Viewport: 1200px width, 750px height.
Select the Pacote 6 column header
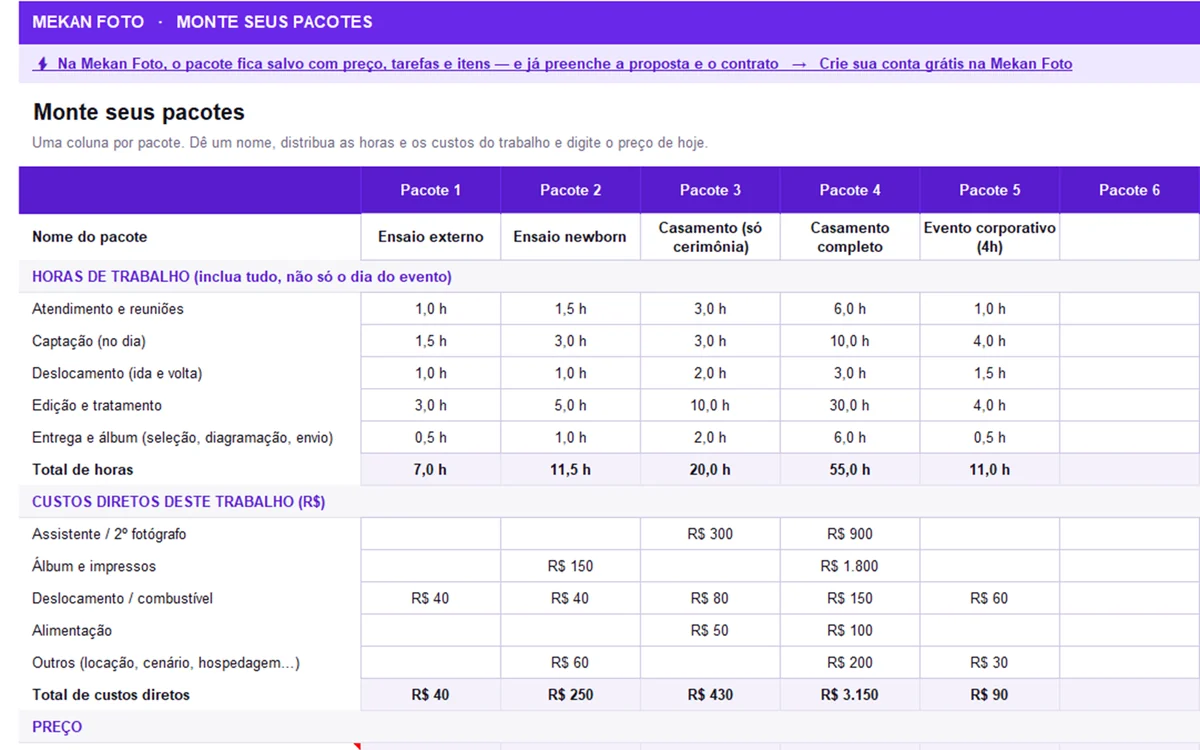coord(1129,190)
